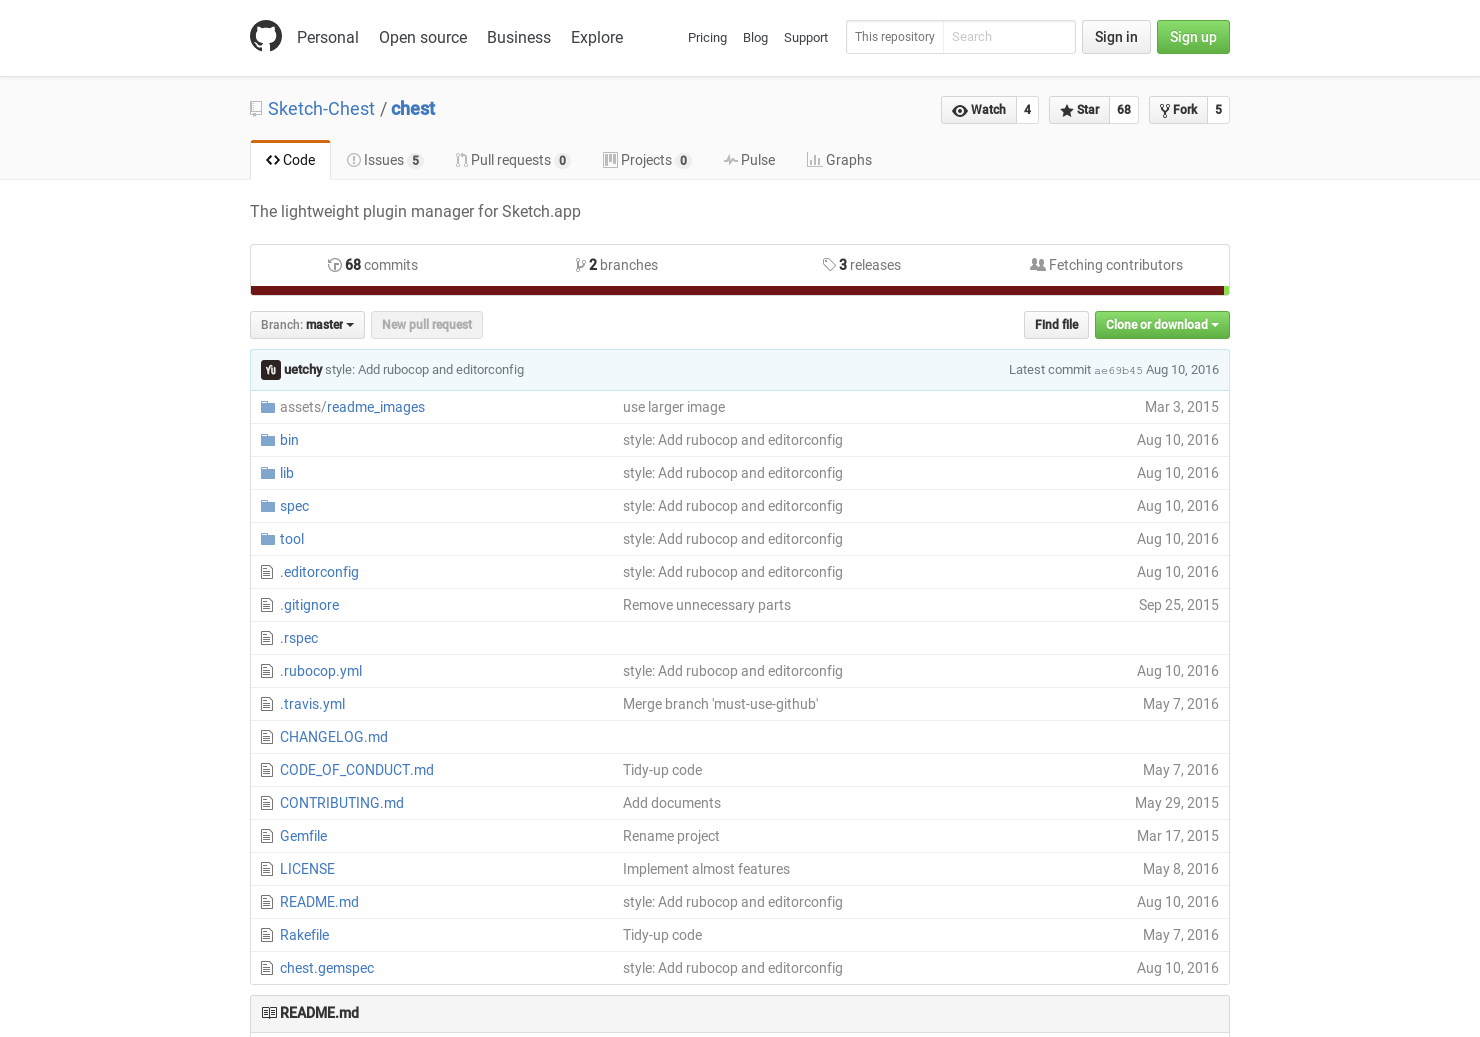Click the branches fork icon
The height and width of the screenshot is (1037, 1480).
pyautogui.click(x=581, y=265)
